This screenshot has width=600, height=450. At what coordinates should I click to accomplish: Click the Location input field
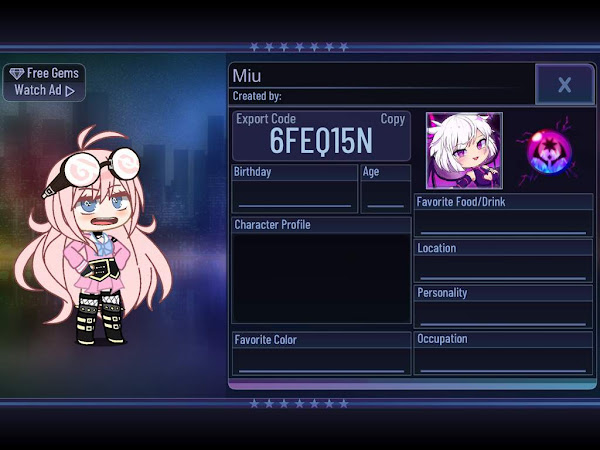point(503,269)
